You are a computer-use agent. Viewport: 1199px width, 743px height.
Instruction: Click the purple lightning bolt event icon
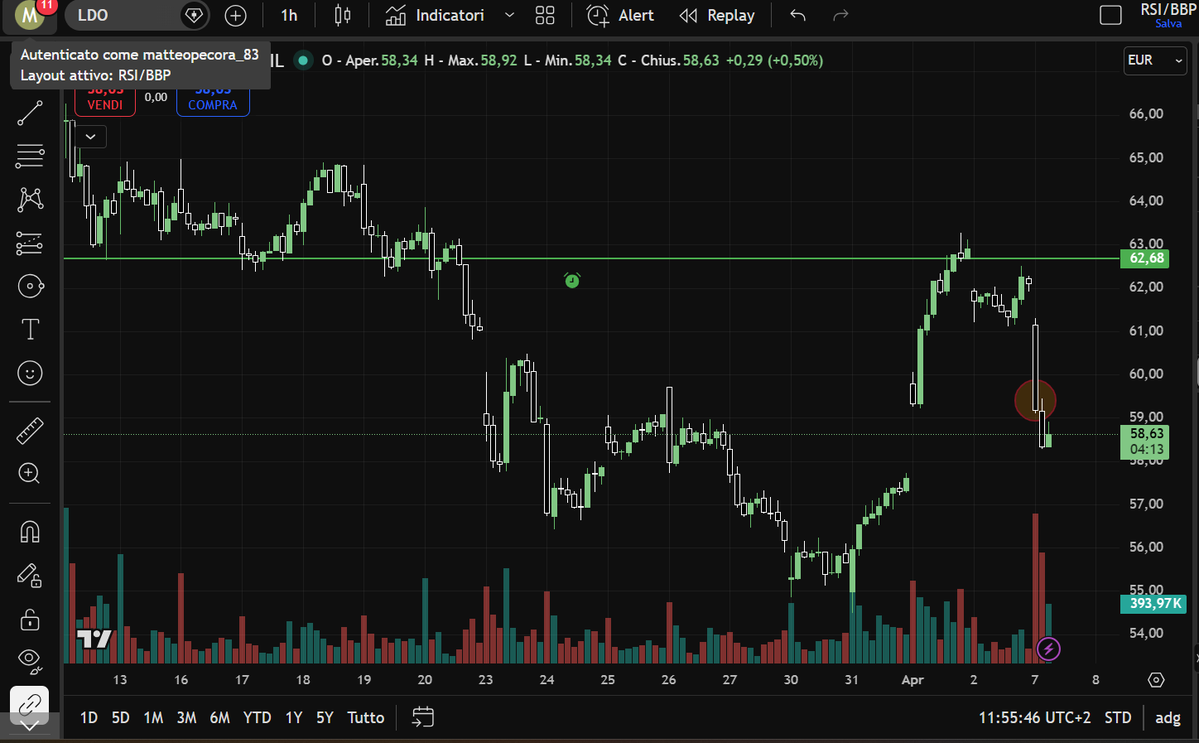(x=1048, y=649)
